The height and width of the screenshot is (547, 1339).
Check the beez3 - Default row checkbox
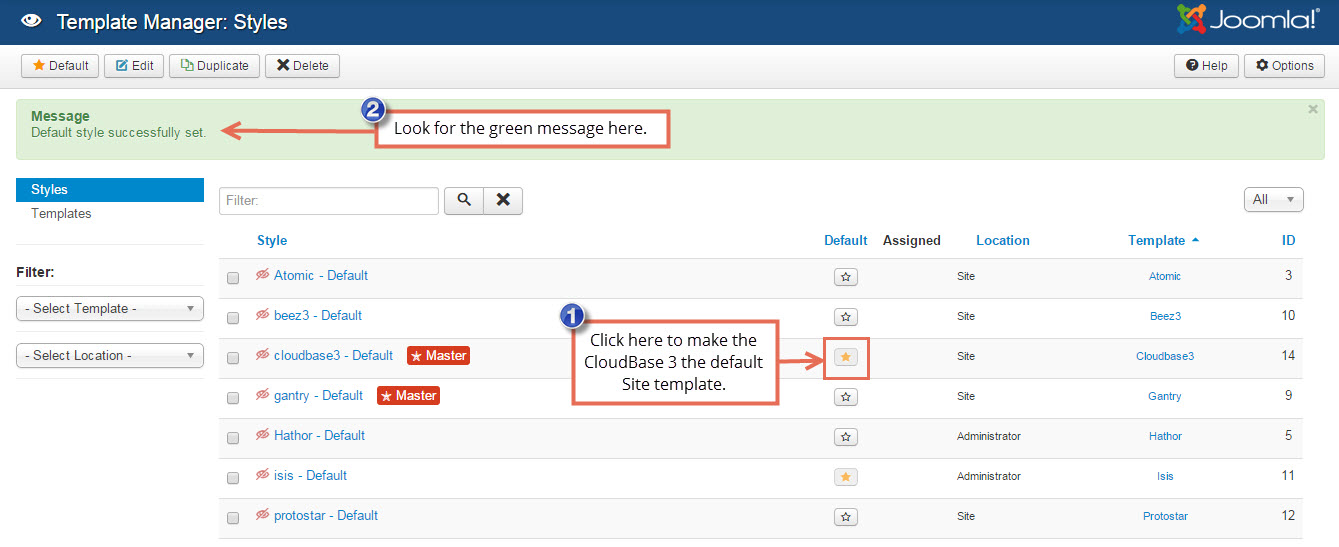click(233, 318)
